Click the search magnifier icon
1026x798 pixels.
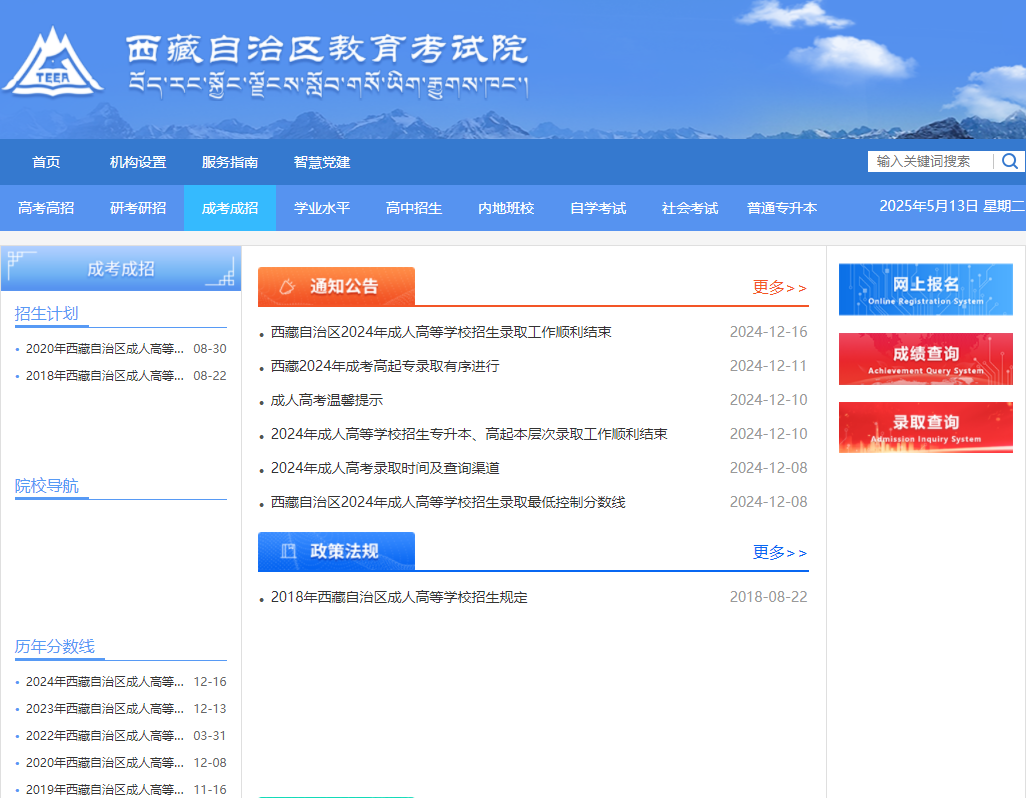(1010, 161)
